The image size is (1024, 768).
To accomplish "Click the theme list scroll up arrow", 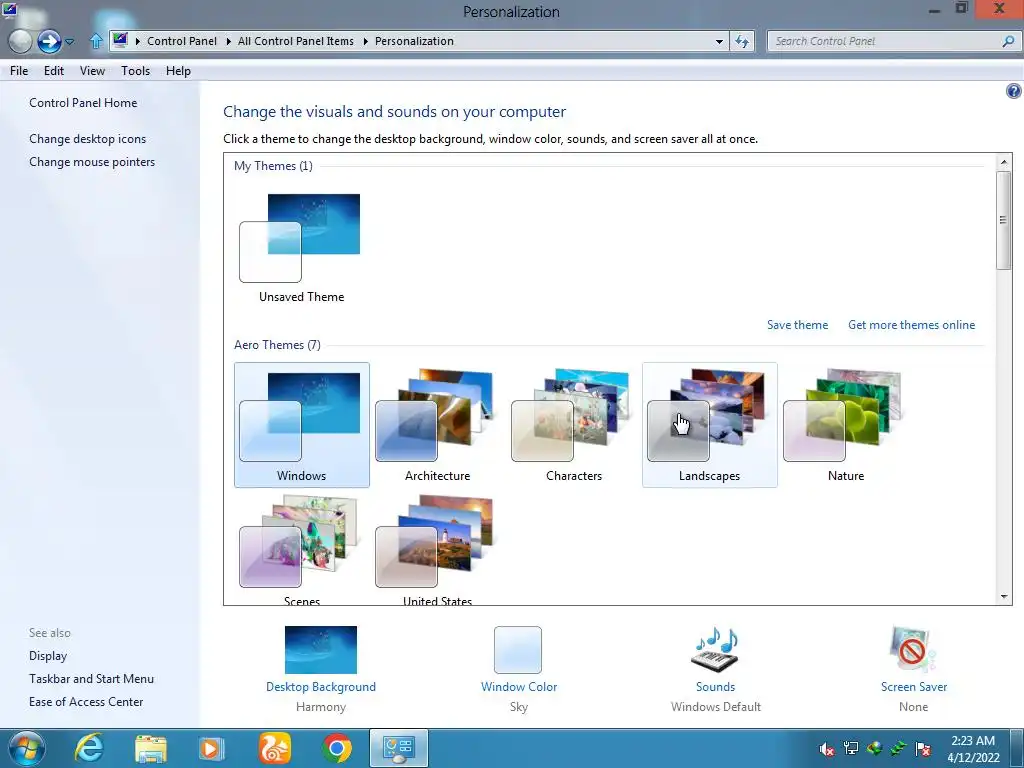I will (x=1004, y=162).
